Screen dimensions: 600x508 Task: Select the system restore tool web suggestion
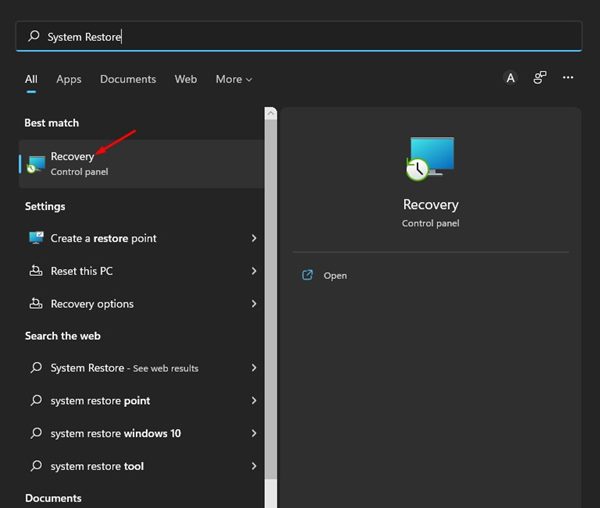(97, 466)
